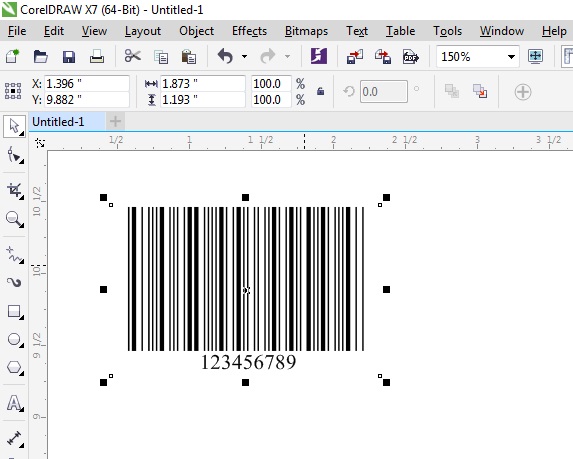Select the Shape tool
The width and height of the screenshot is (573, 459).
(x=14, y=155)
